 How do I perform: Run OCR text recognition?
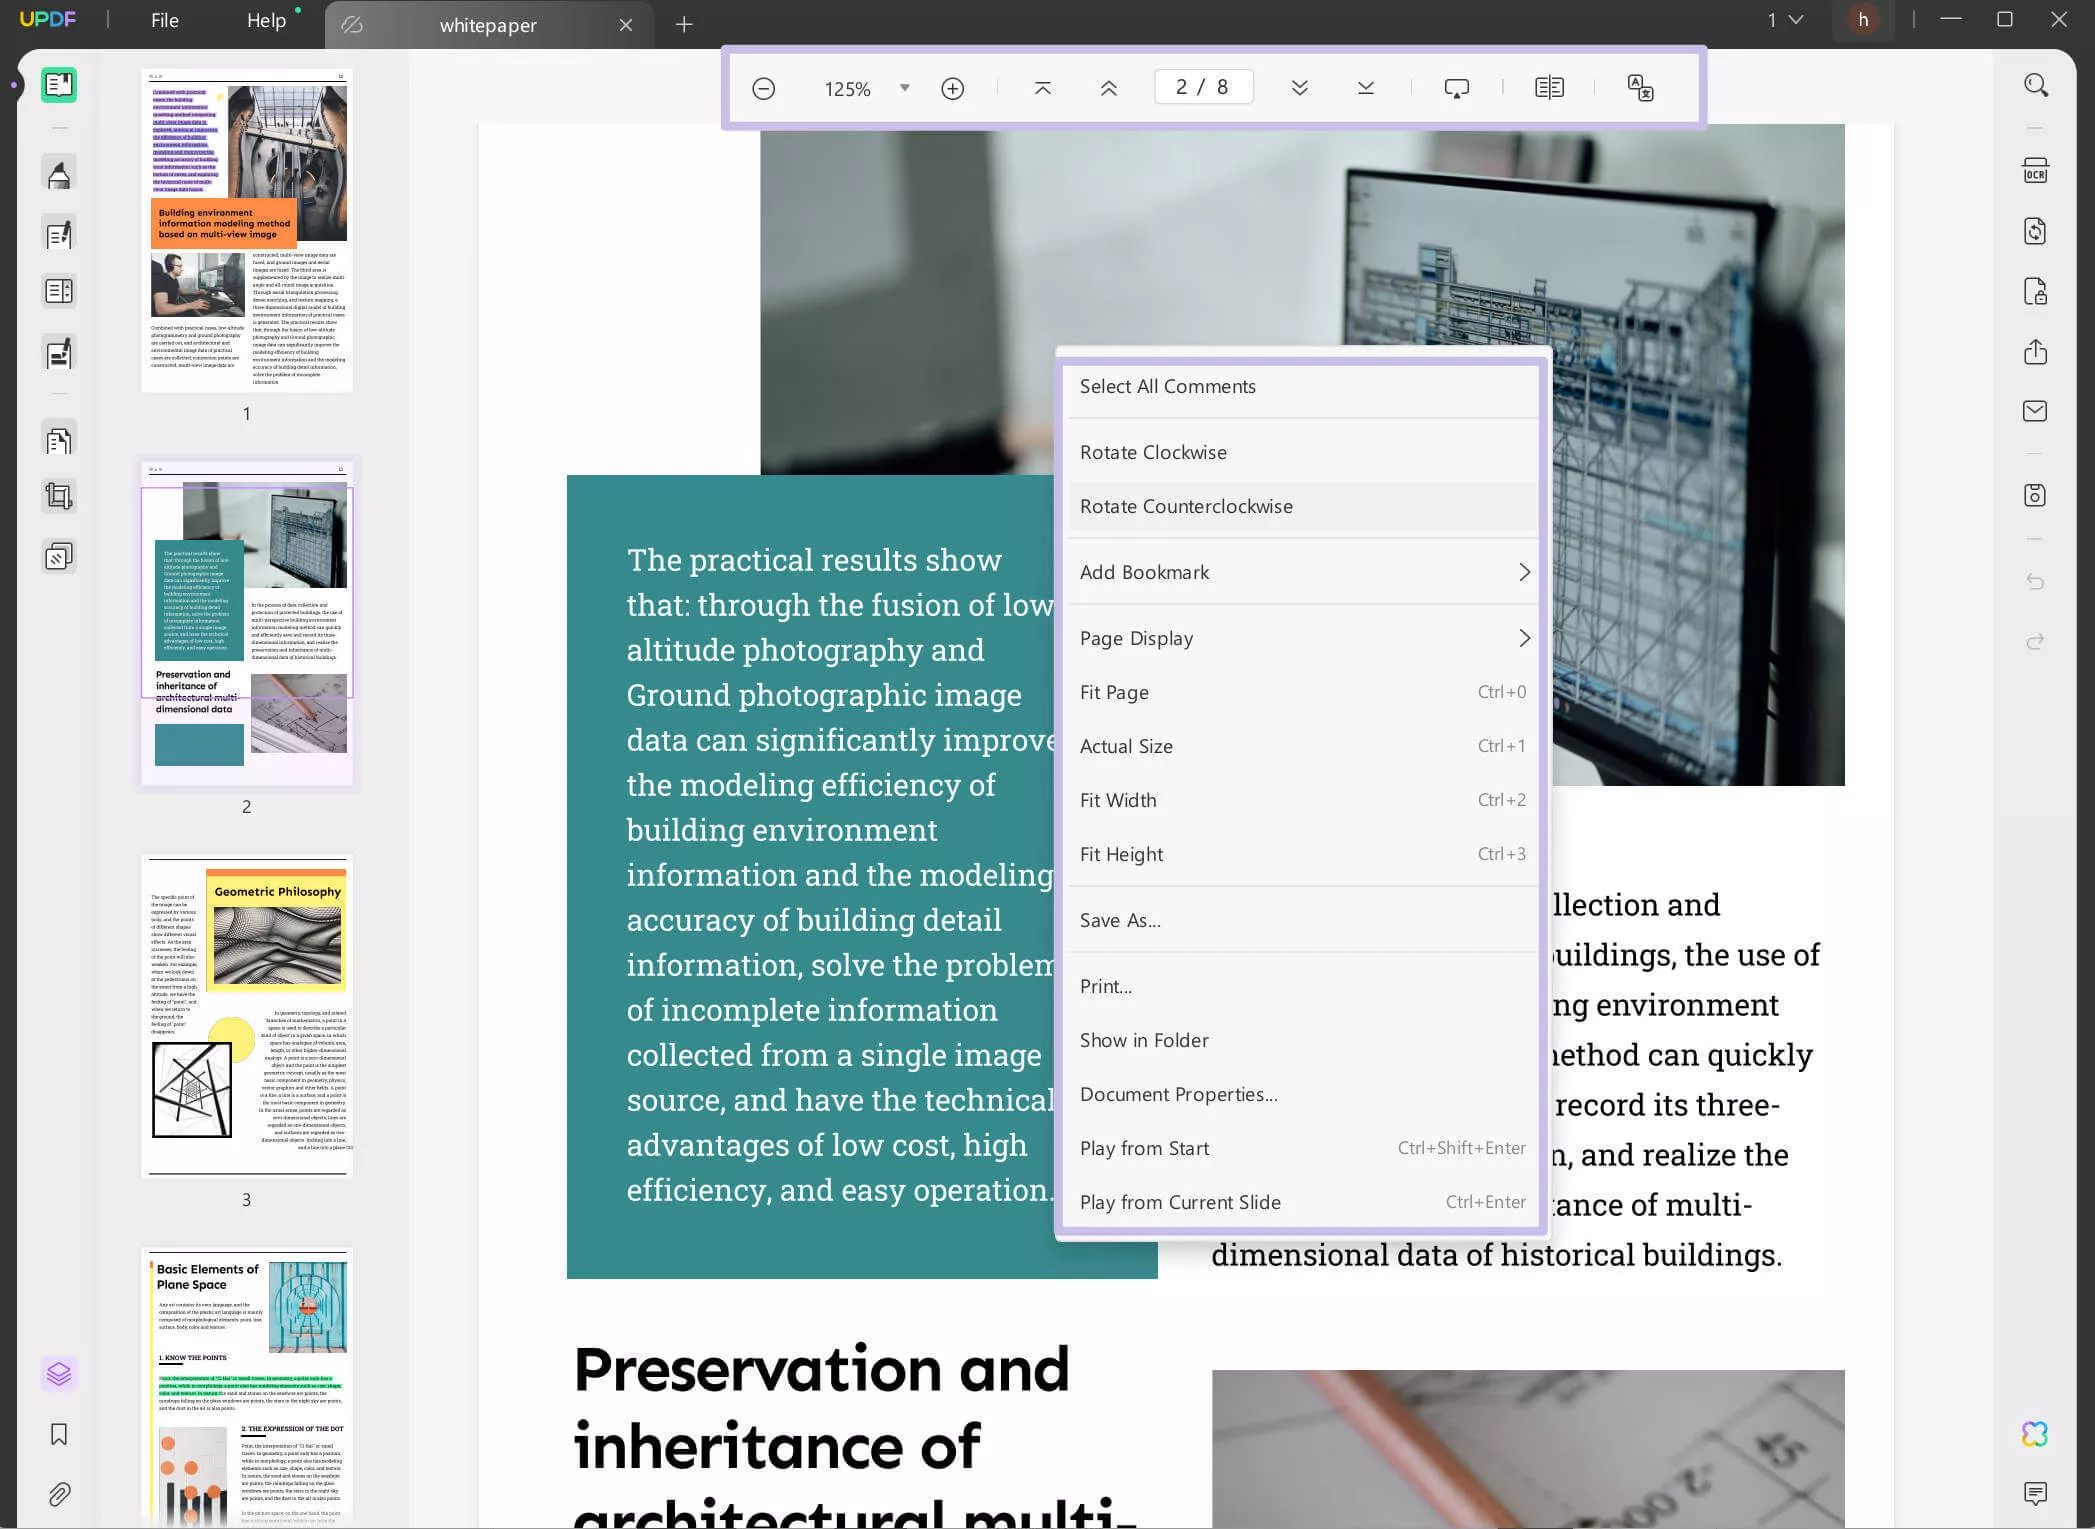(x=2035, y=171)
